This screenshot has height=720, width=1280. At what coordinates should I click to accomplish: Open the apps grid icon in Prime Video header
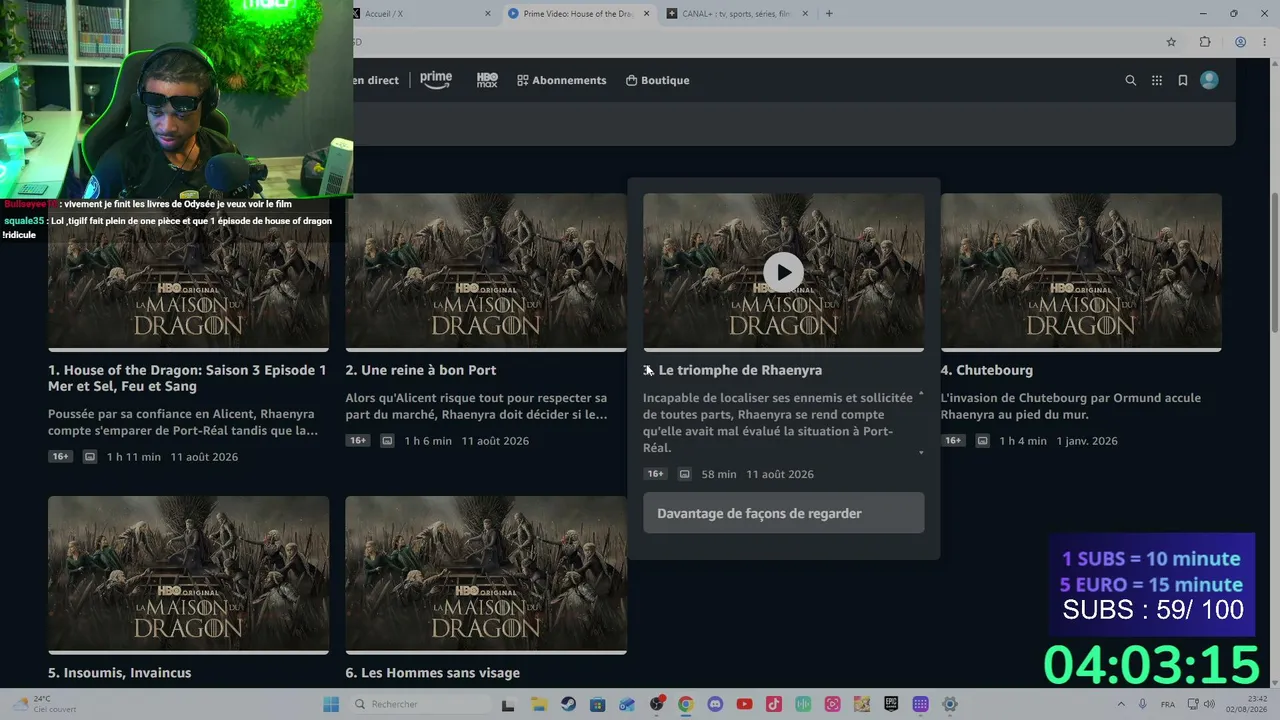[1157, 81]
